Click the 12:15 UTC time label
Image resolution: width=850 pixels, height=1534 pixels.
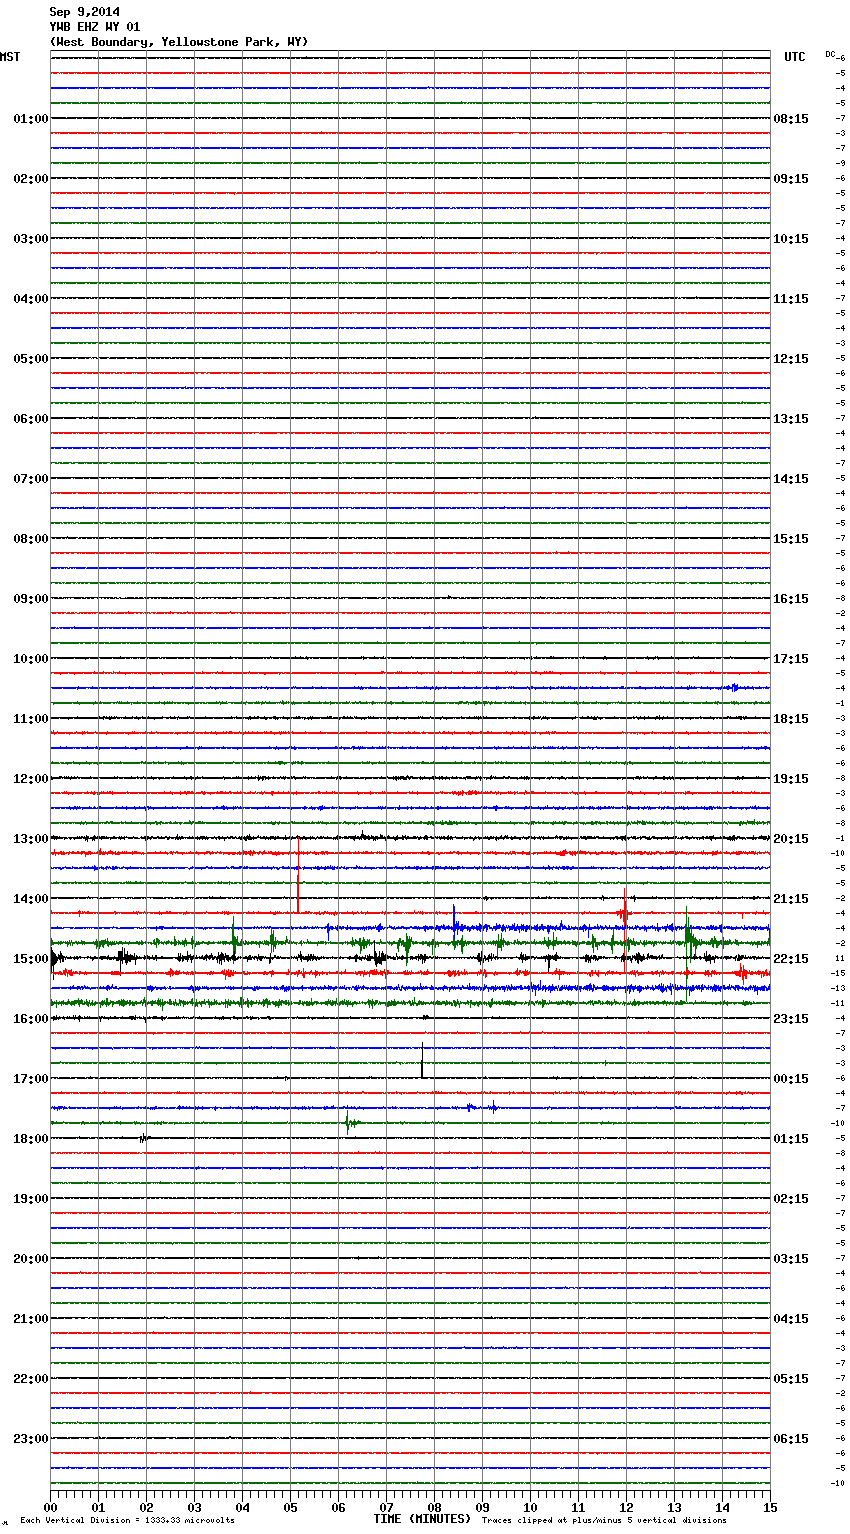pos(791,359)
